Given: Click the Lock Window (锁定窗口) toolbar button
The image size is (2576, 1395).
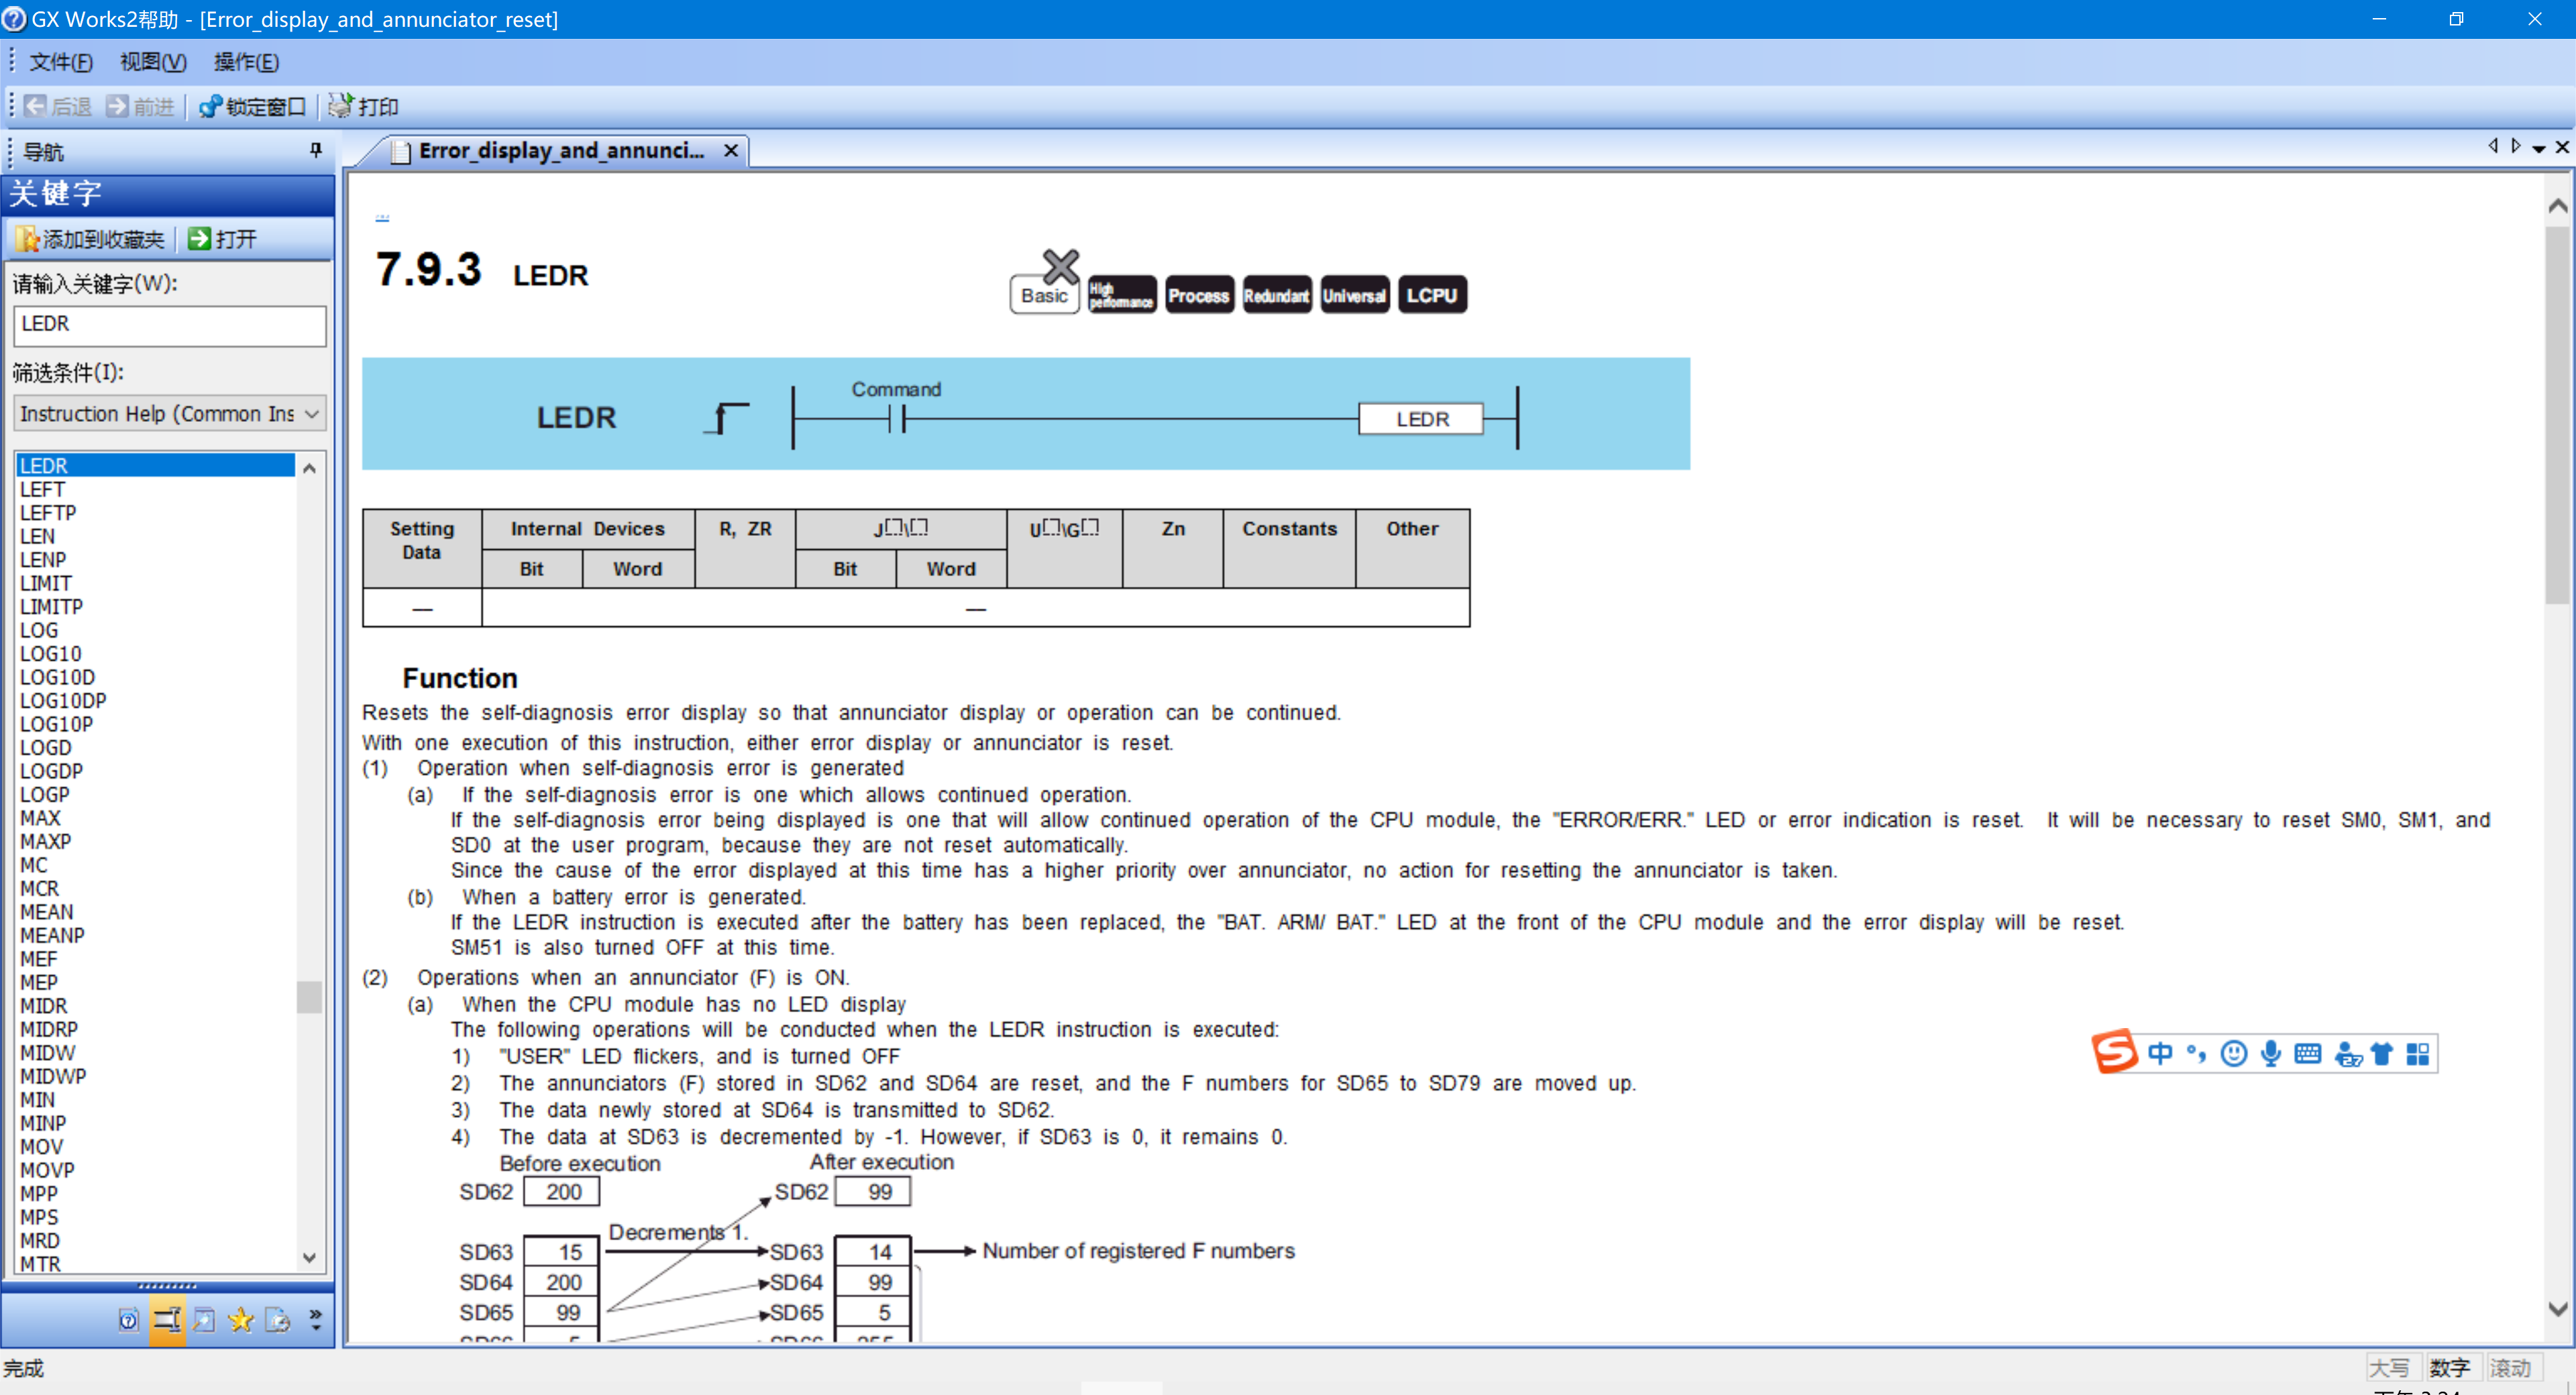Looking at the screenshot, I should click(x=252, y=106).
